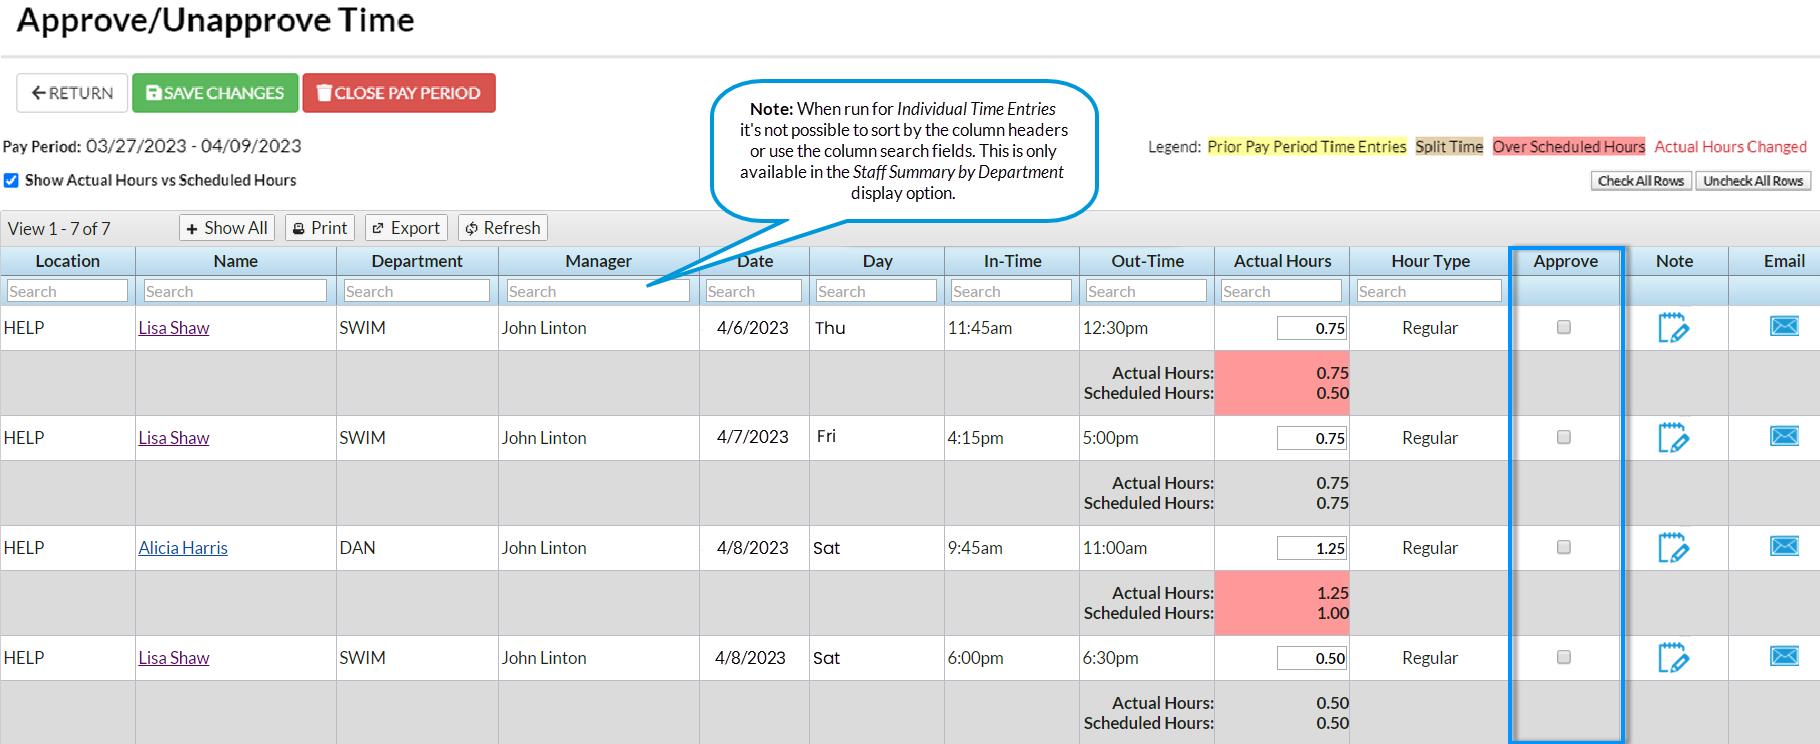The height and width of the screenshot is (744, 1820).
Task: Save changes to time approvals
Action: coord(215,93)
